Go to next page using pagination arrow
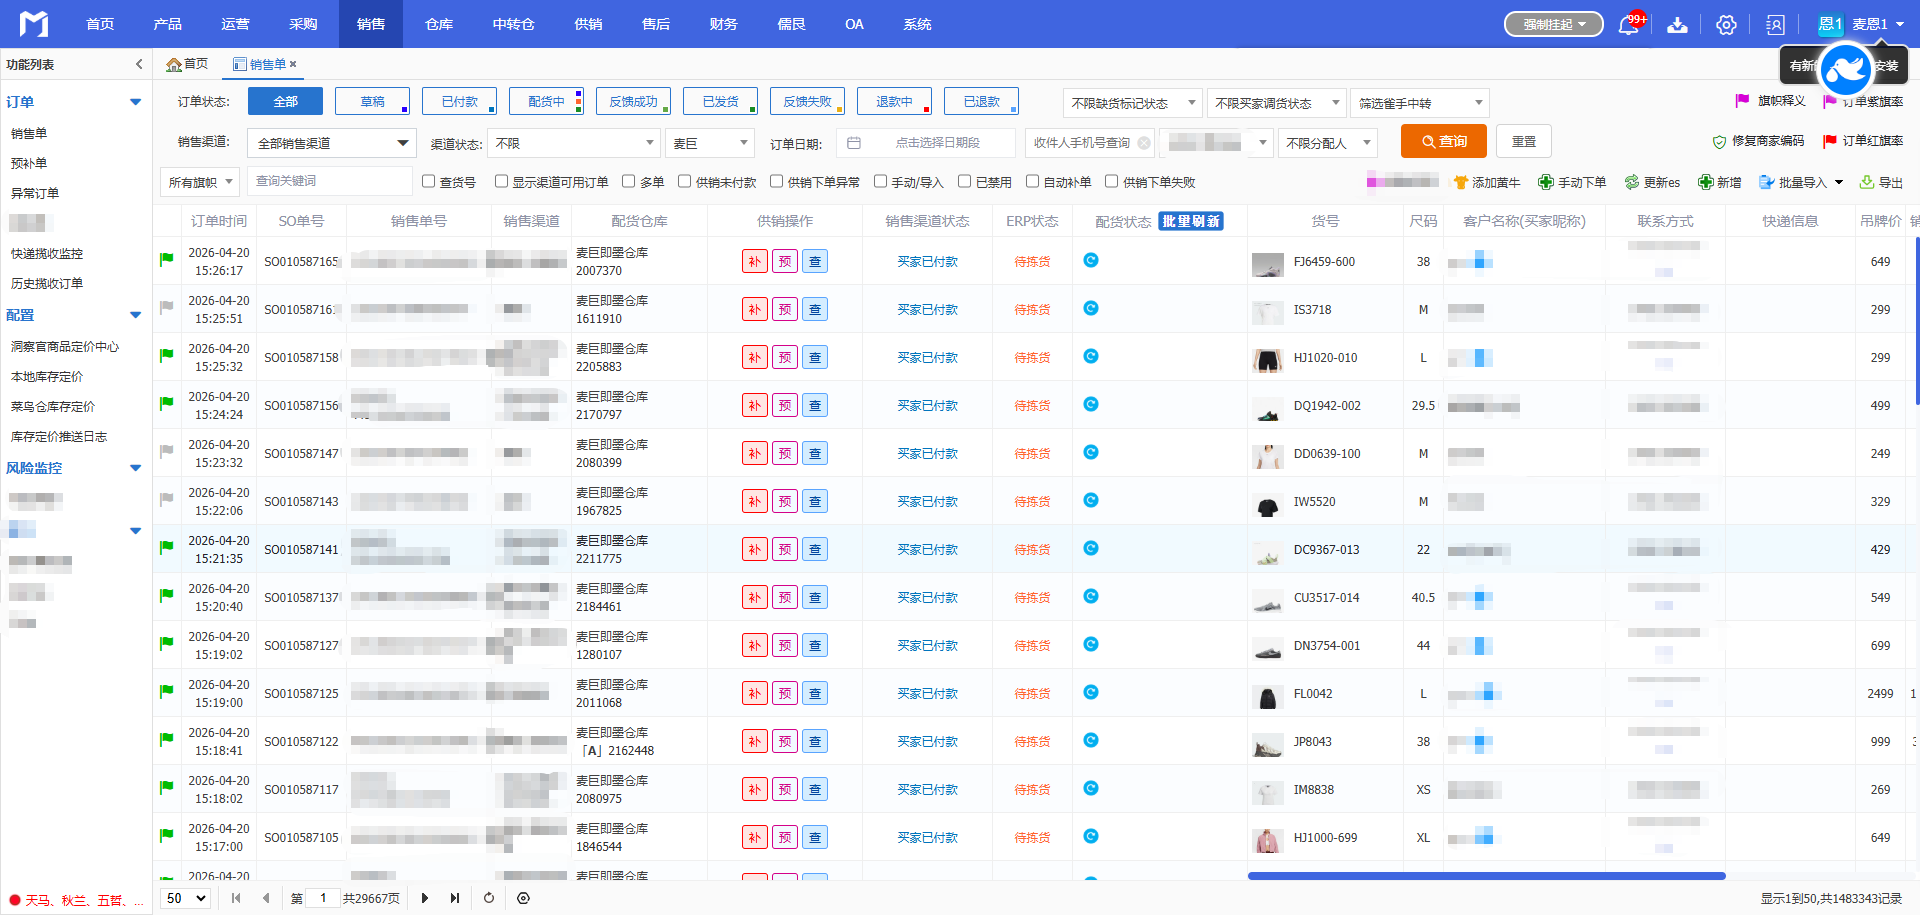The height and width of the screenshot is (915, 1920). click(x=425, y=898)
